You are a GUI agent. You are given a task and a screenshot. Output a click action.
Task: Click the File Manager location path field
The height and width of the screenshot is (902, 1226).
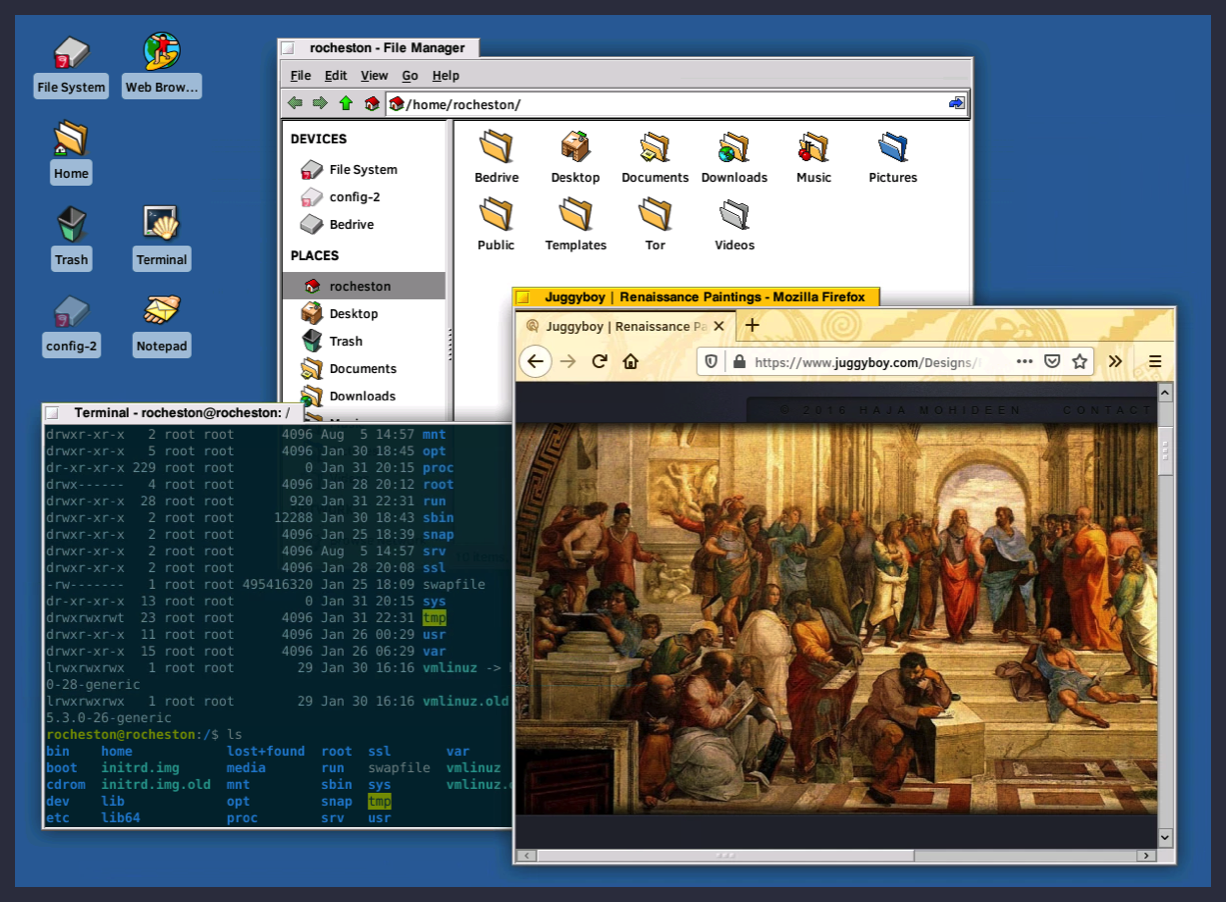[677, 104]
